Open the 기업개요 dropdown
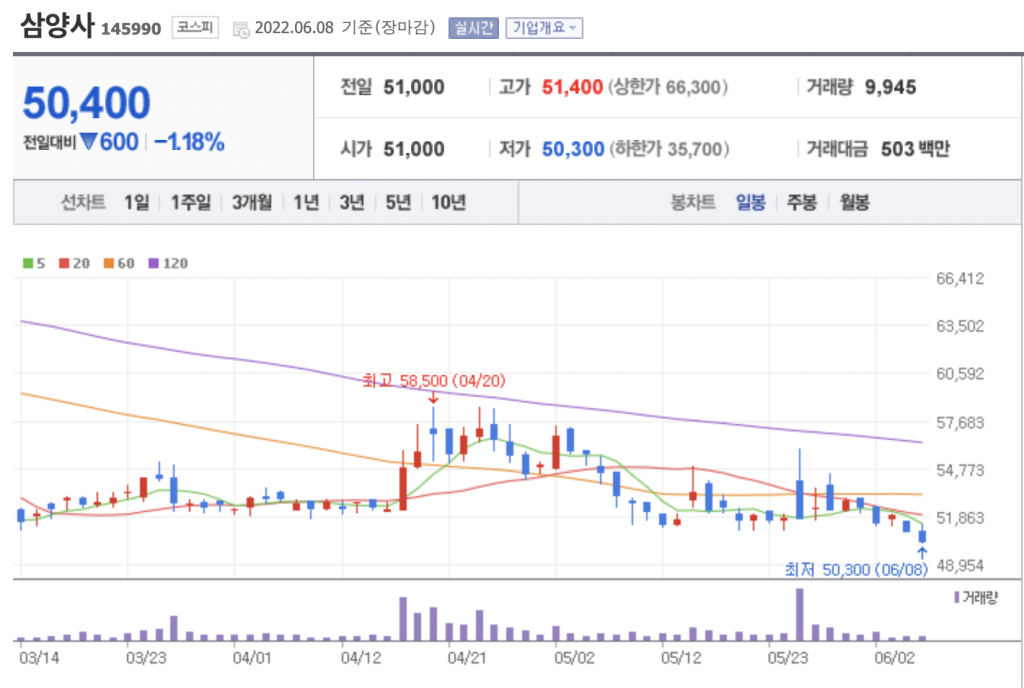 coord(544,28)
